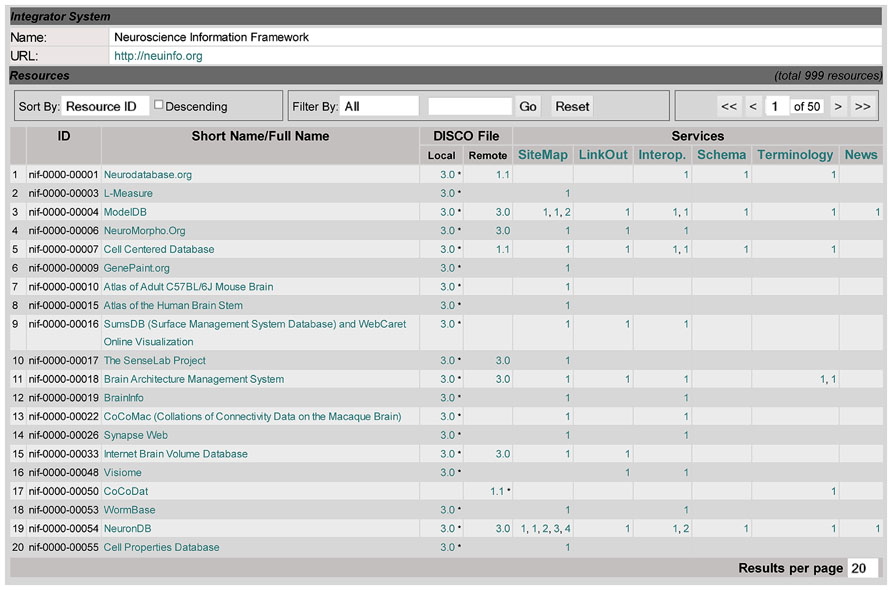The width and height of the screenshot is (892, 590).
Task: Select ID text nif-0000-00054
Action: click(x=63, y=529)
